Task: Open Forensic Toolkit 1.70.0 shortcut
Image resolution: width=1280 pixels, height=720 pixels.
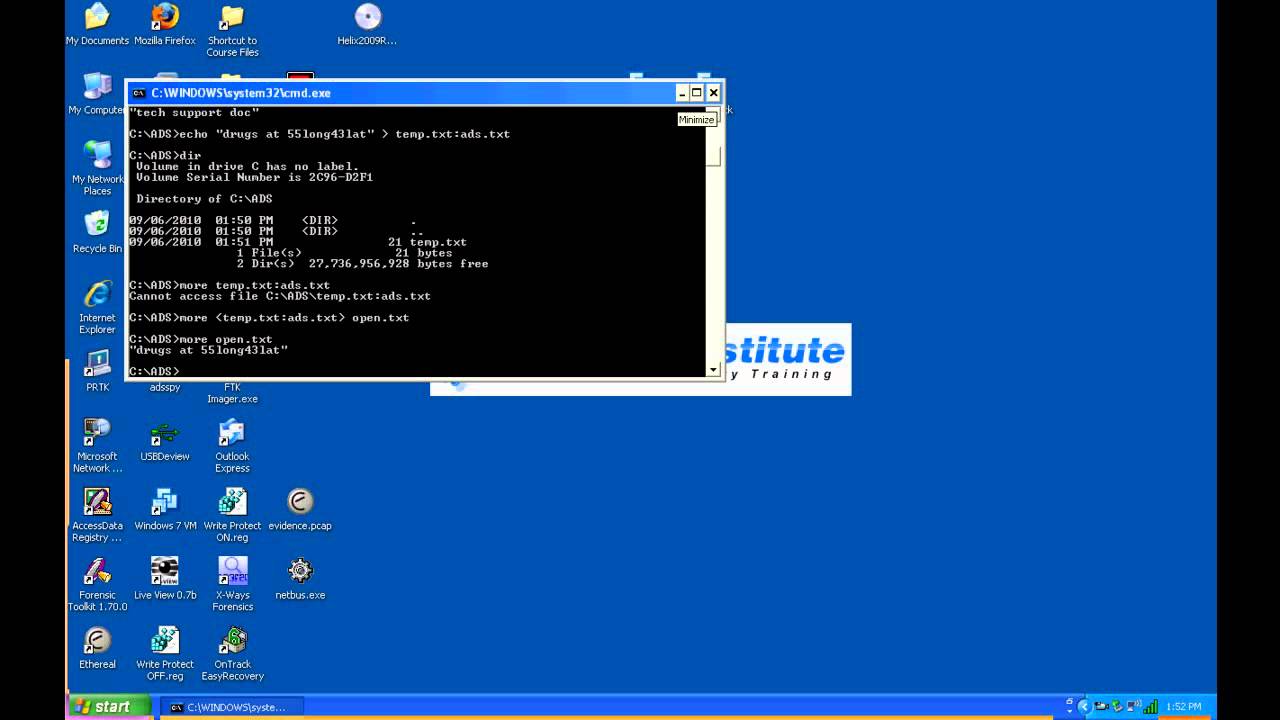Action: 97,584
